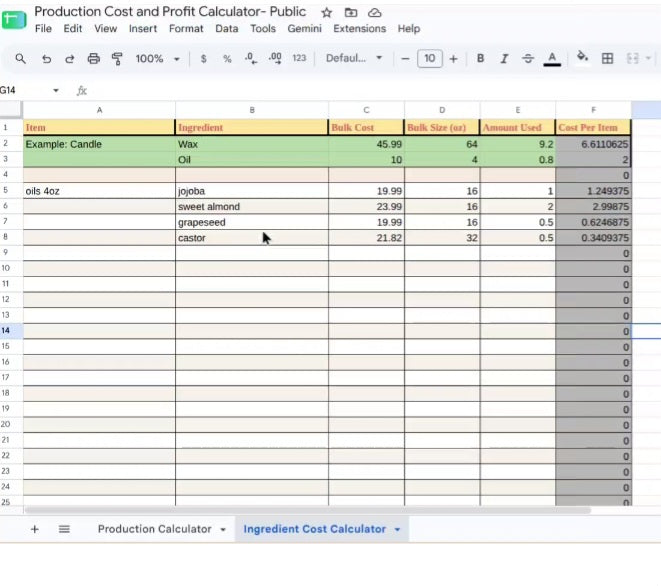Open the Tools menu
This screenshot has height=586, width=661.
pyautogui.click(x=263, y=29)
